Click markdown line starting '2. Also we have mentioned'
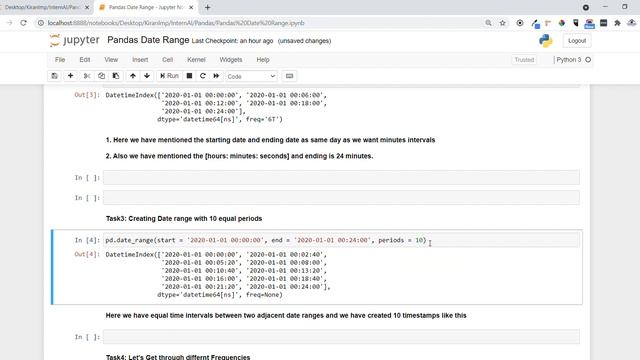The image size is (640, 360). [x=239, y=156]
